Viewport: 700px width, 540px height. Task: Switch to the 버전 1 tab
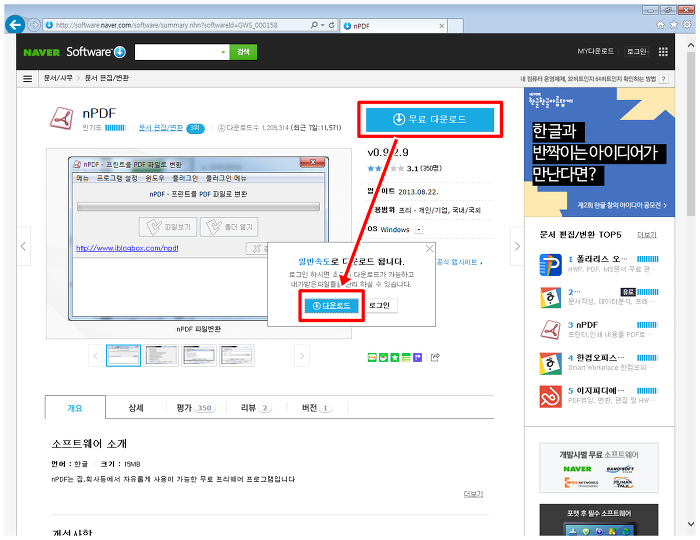pyautogui.click(x=317, y=408)
